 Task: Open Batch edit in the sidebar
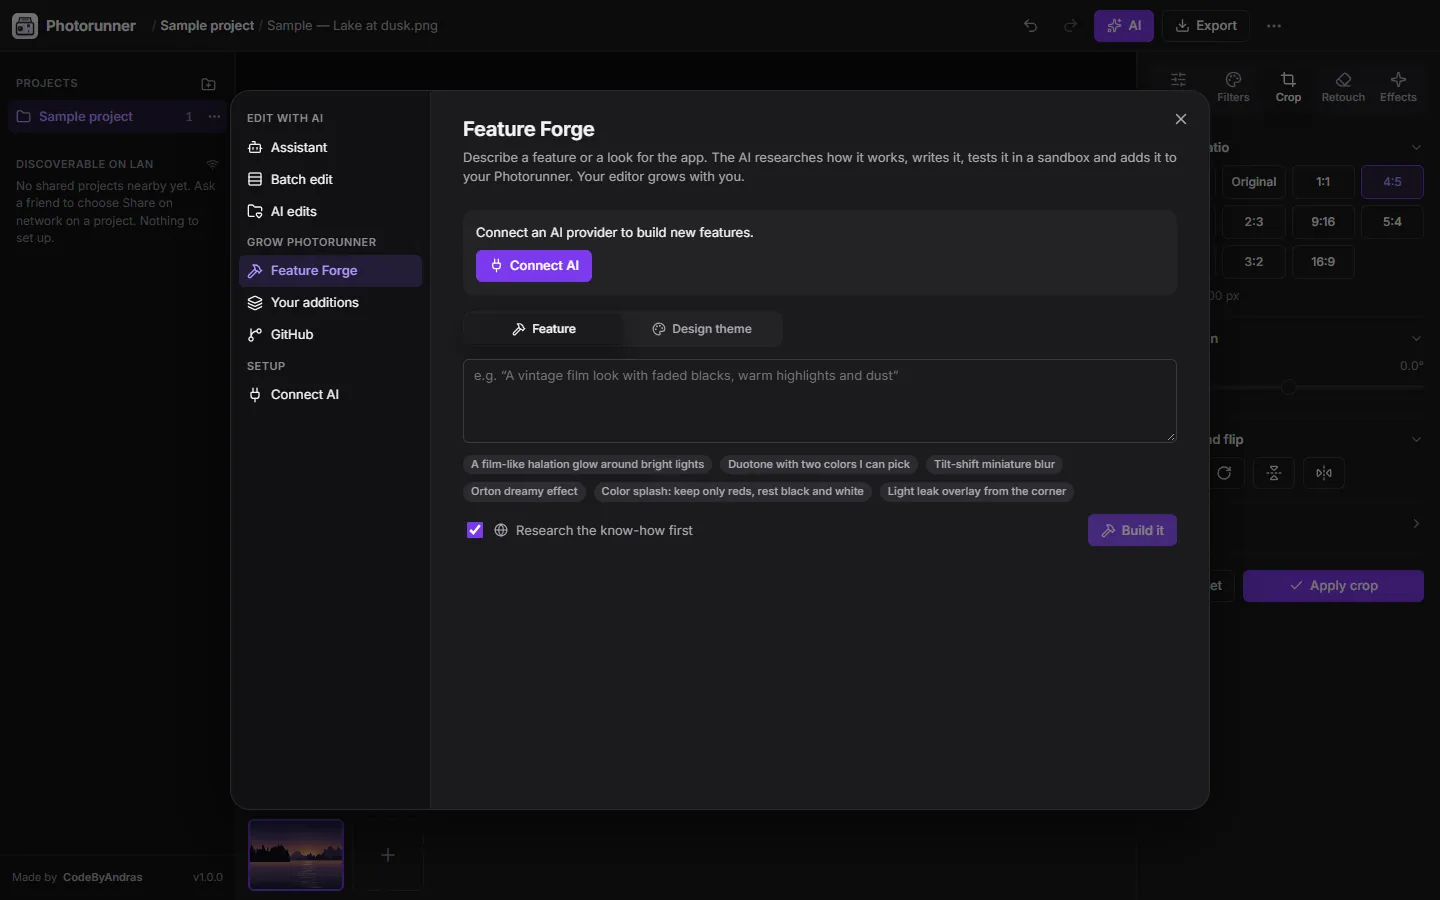click(330, 180)
